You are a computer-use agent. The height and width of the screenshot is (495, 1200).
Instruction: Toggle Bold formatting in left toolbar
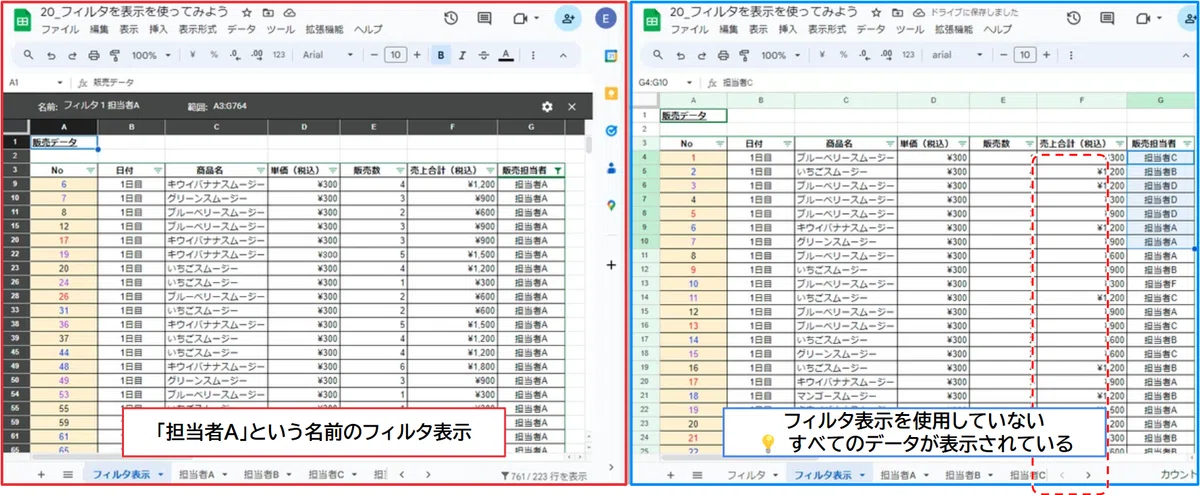tap(441, 55)
